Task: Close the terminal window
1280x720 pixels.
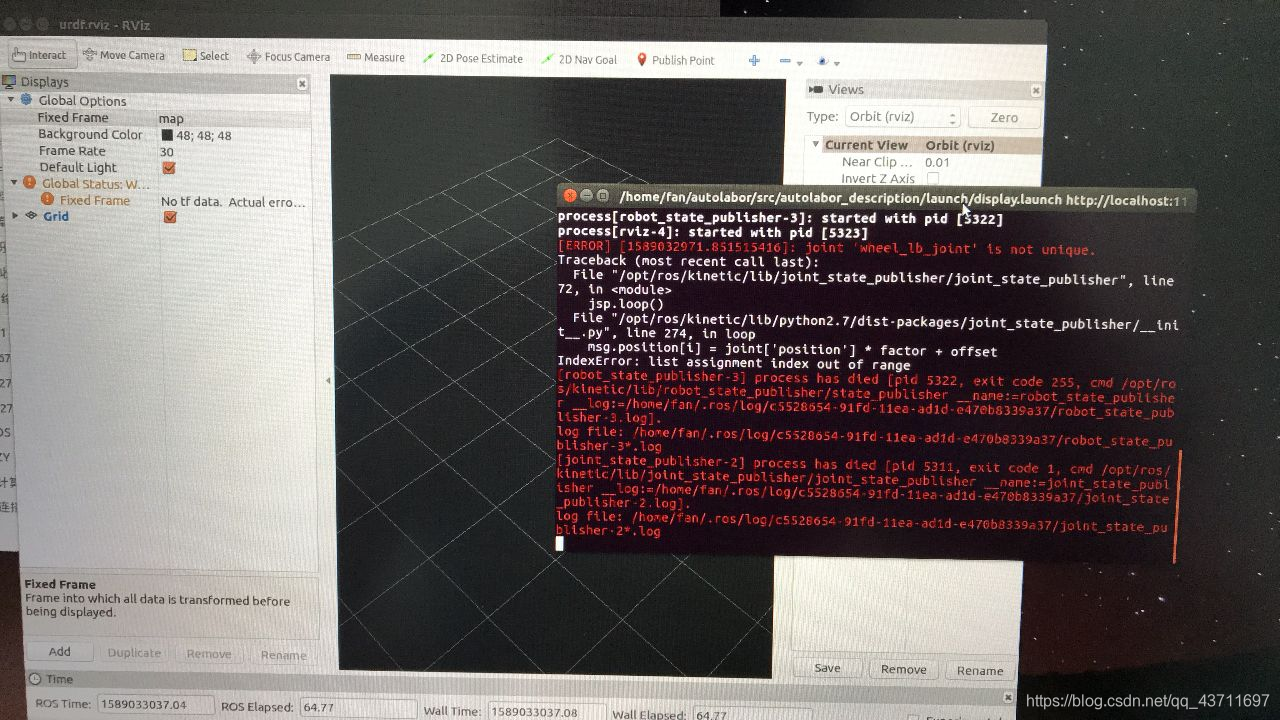Action: tap(570, 196)
